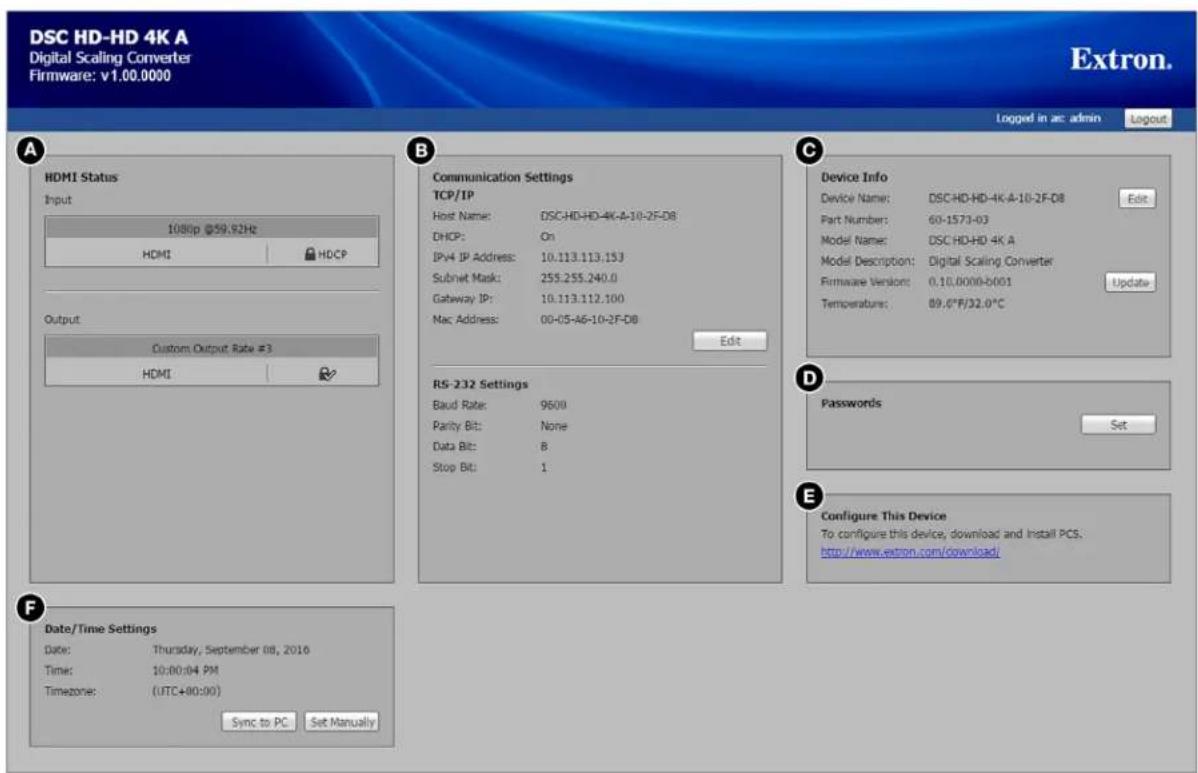Click the subnet mask 255.255.240.0
1198x773 pixels.
pyautogui.click(x=579, y=278)
